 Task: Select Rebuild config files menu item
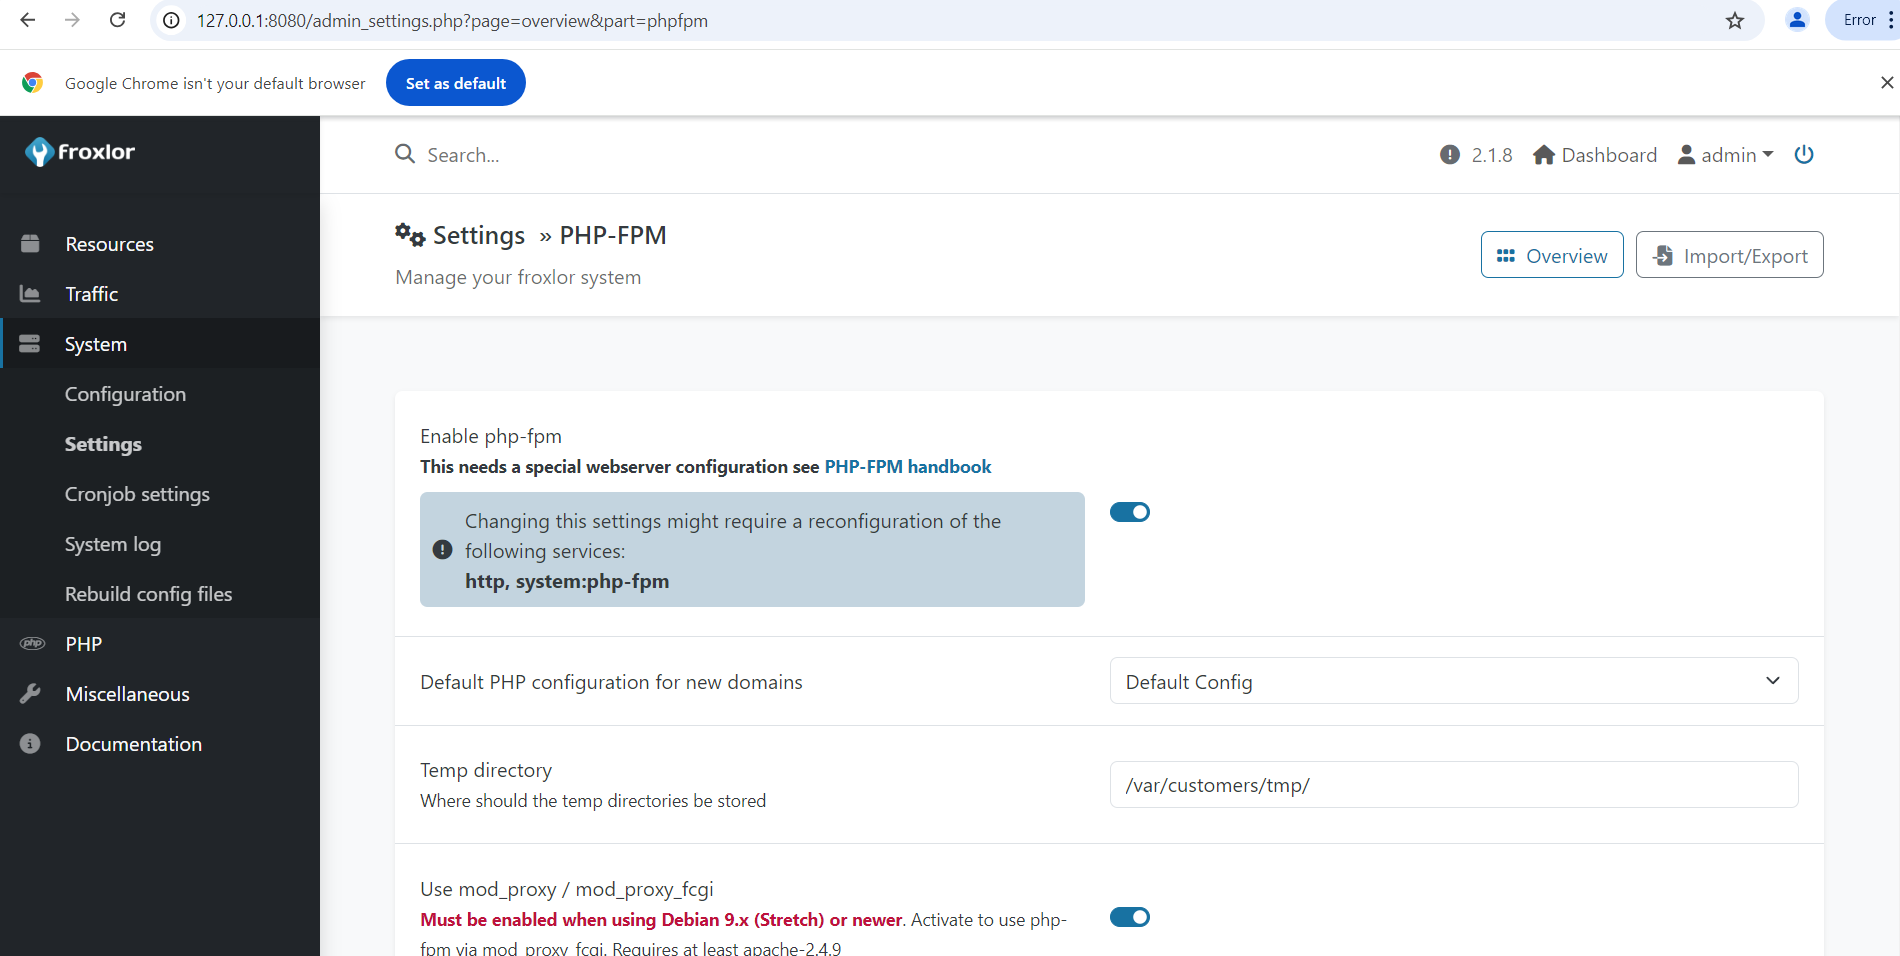(x=148, y=594)
